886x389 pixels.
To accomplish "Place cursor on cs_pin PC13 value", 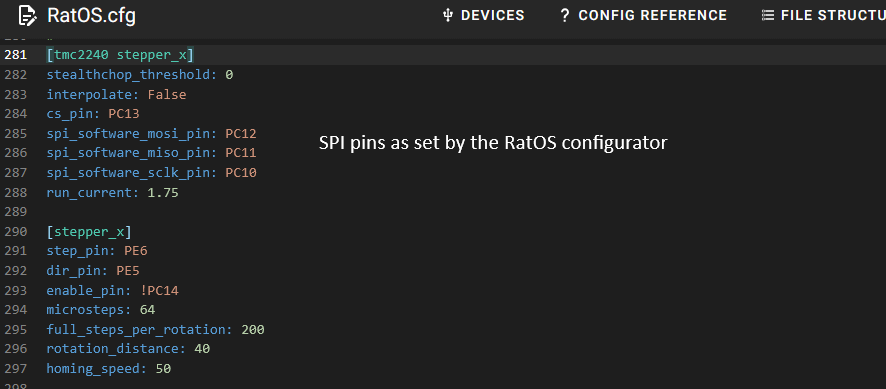I will pyautogui.click(x=124, y=114).
